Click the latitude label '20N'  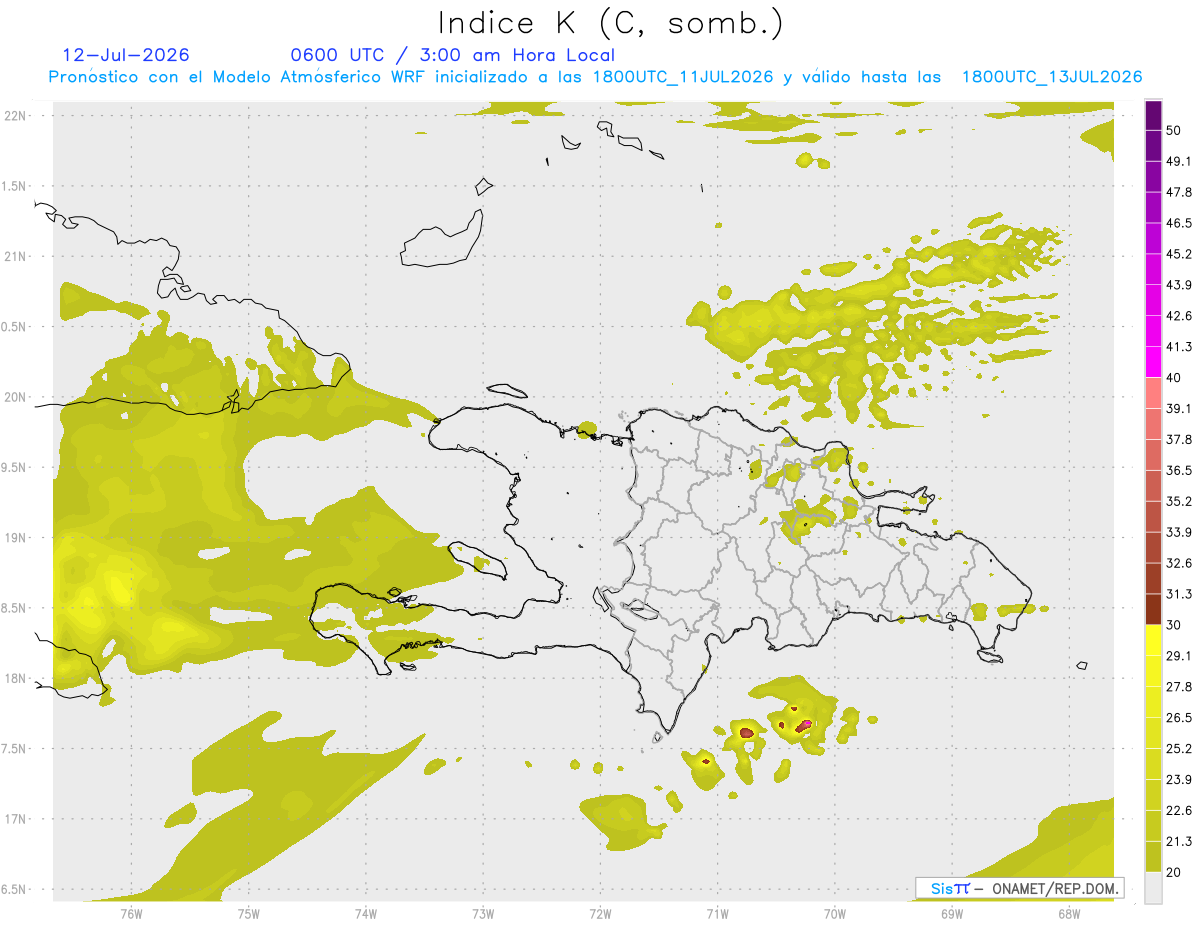tap(16, 398)
